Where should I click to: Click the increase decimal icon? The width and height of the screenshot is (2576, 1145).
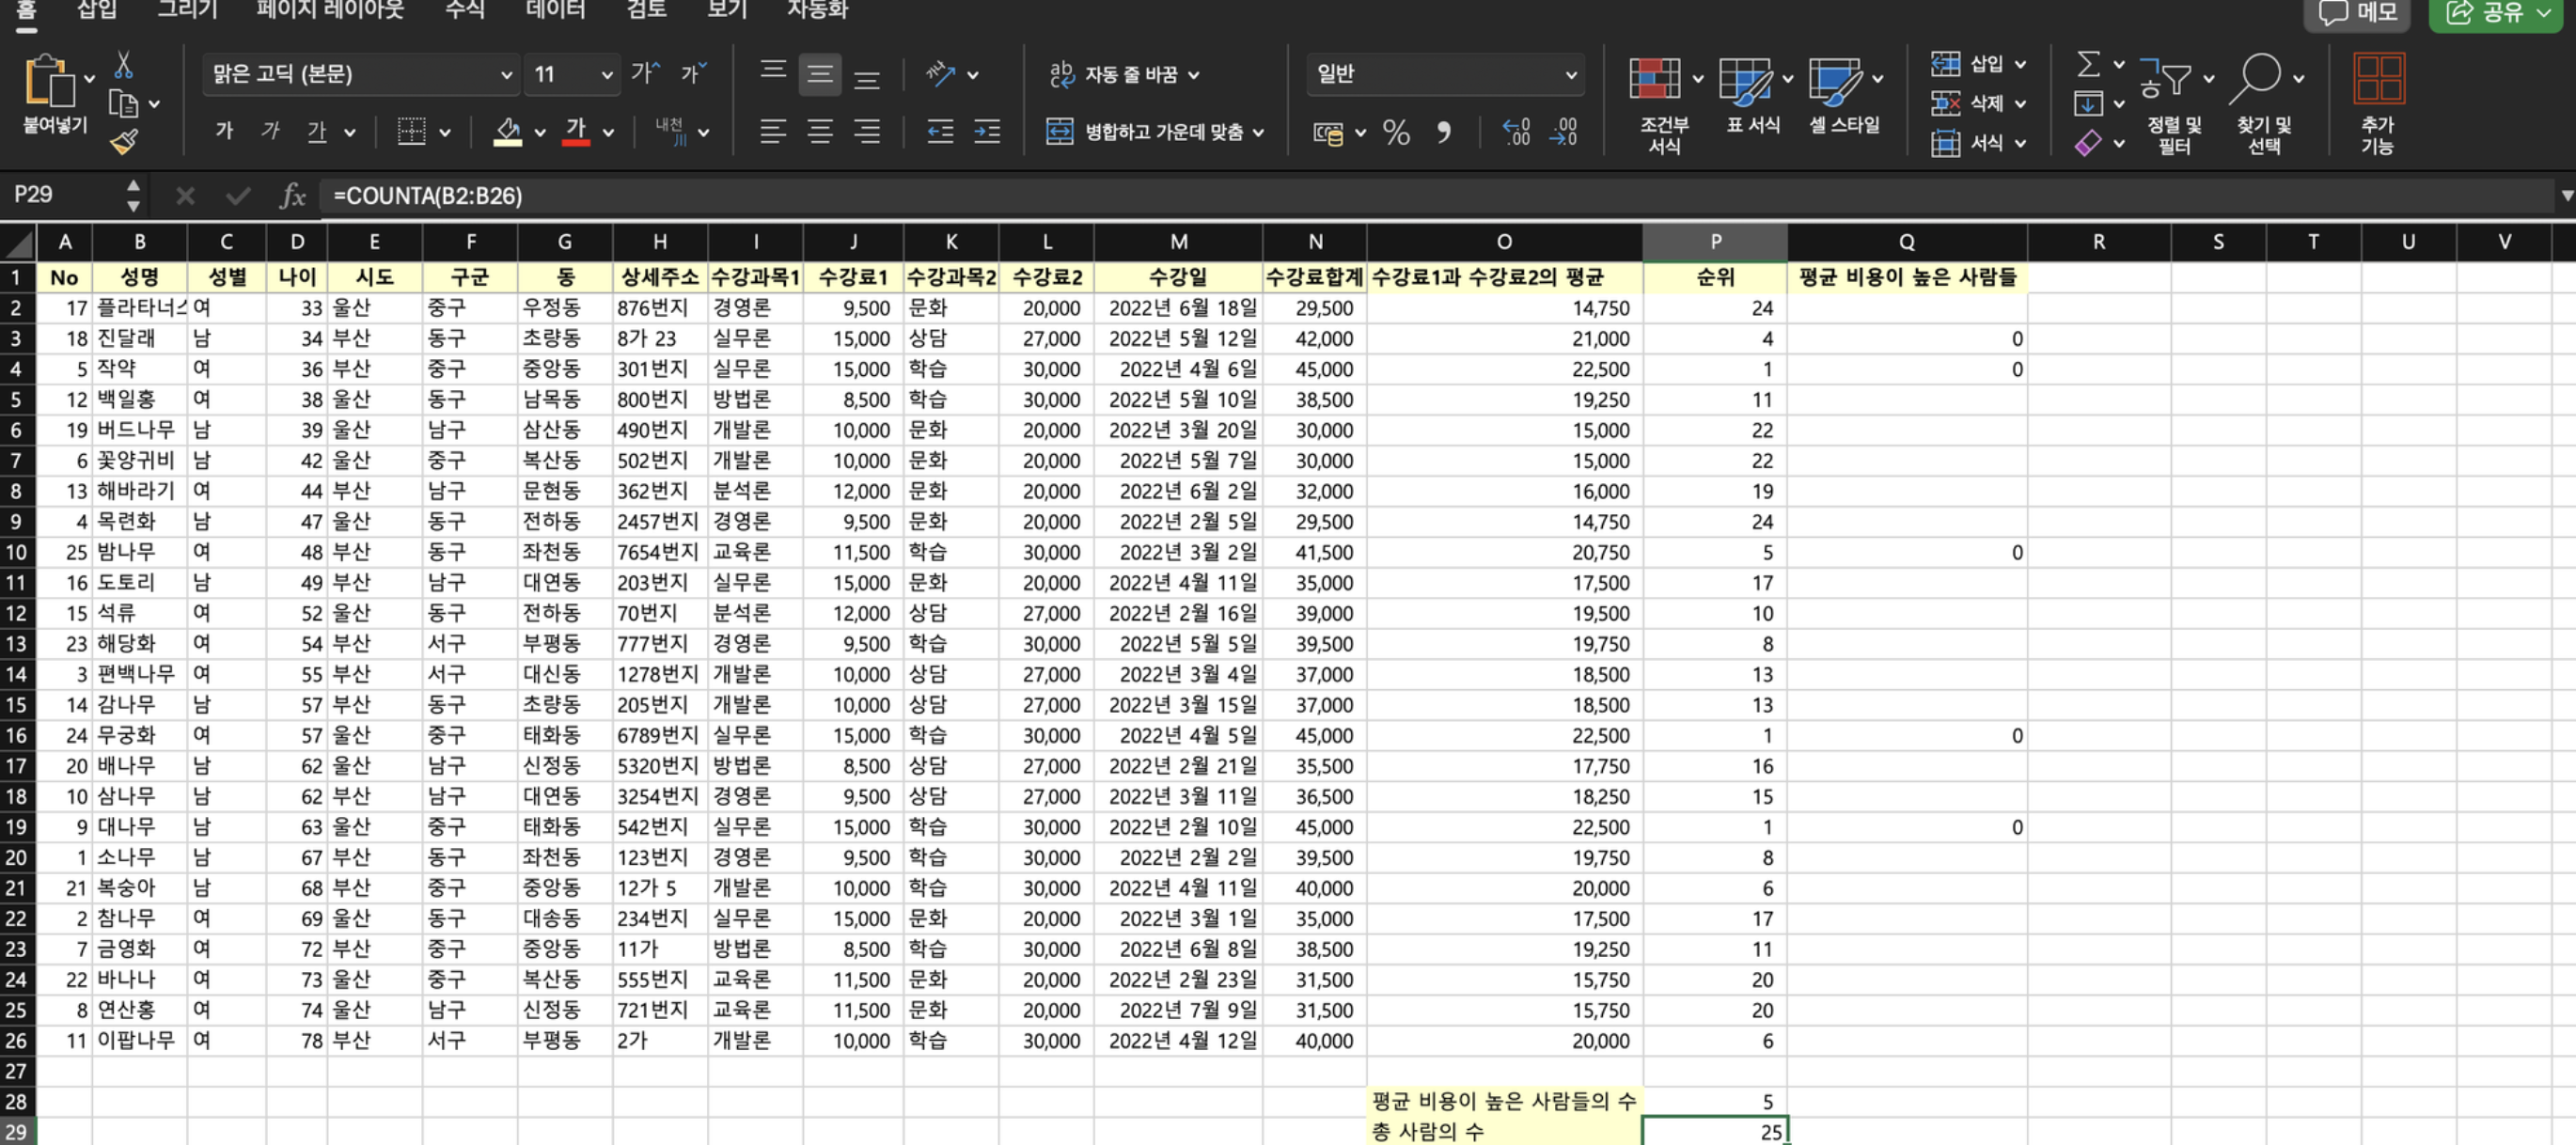pos(1516,132)
